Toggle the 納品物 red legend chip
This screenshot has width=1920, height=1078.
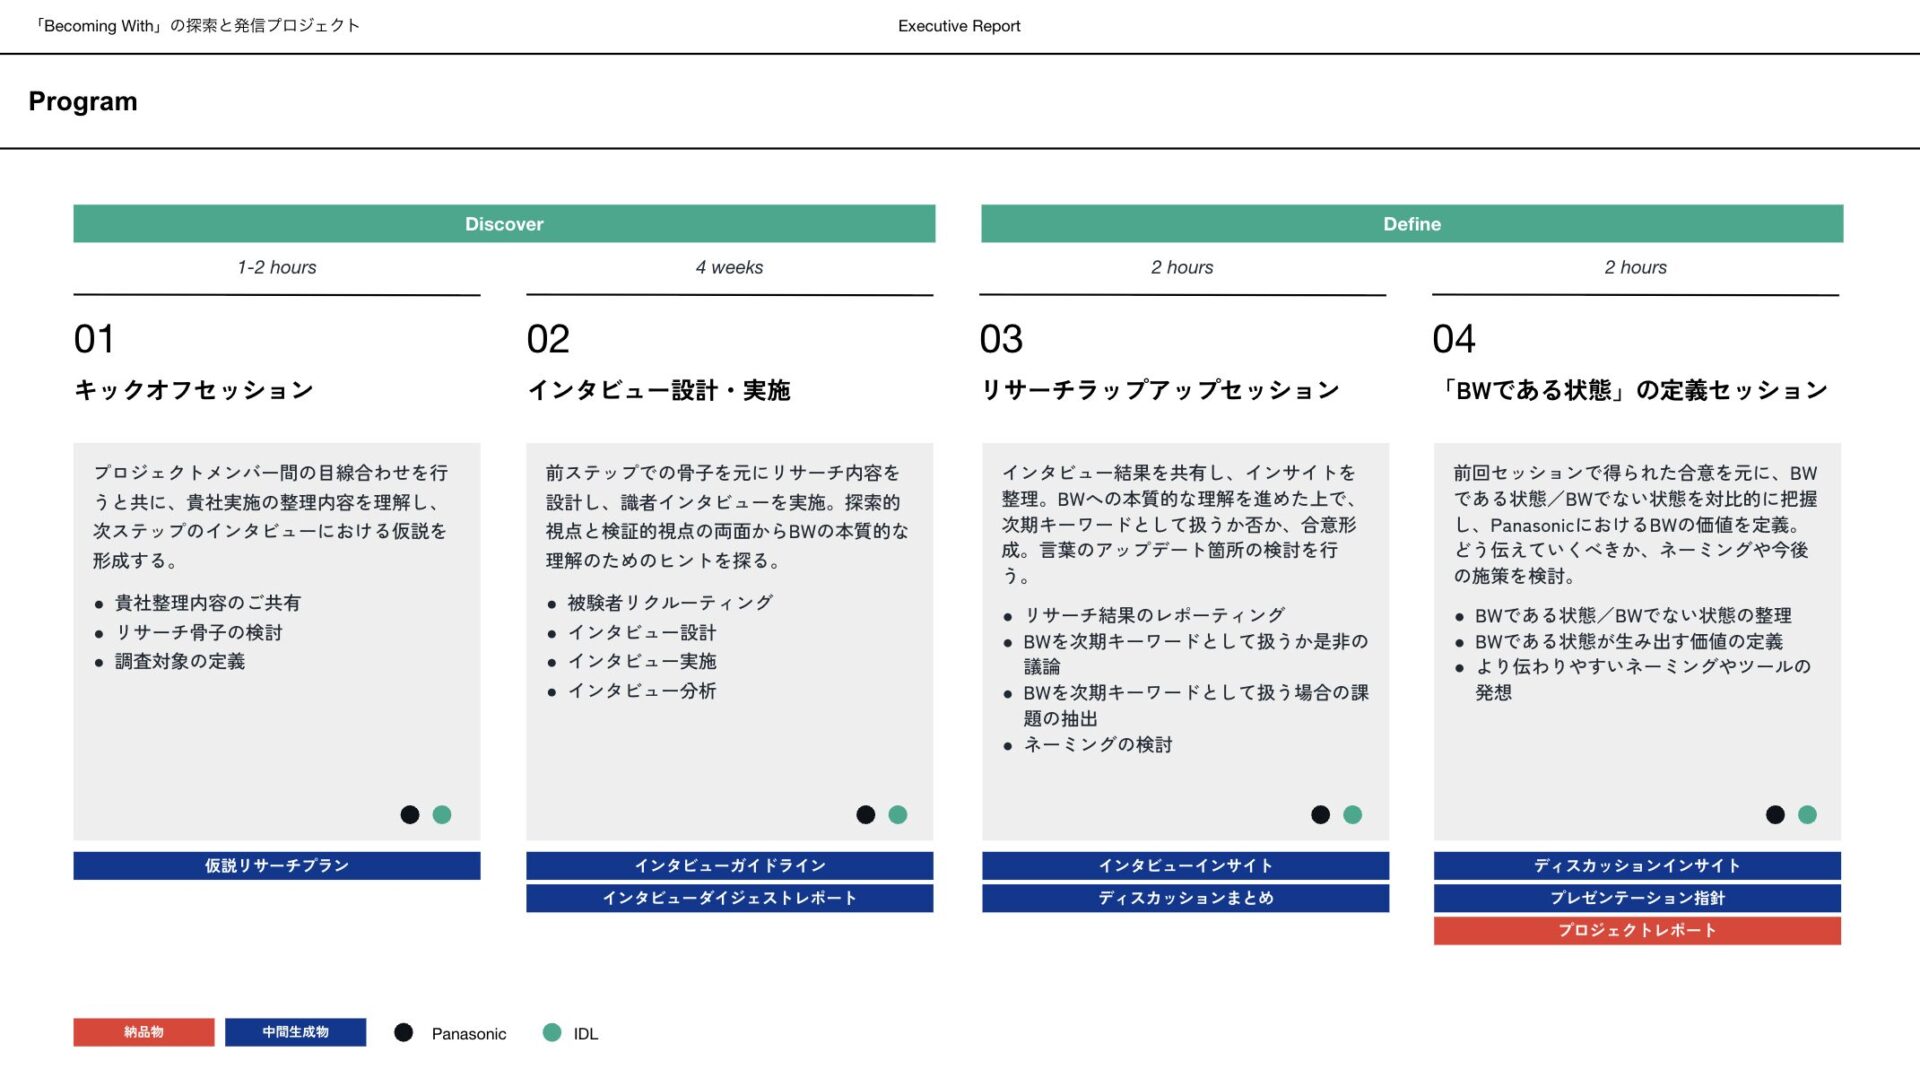(x=144, y=1031)
